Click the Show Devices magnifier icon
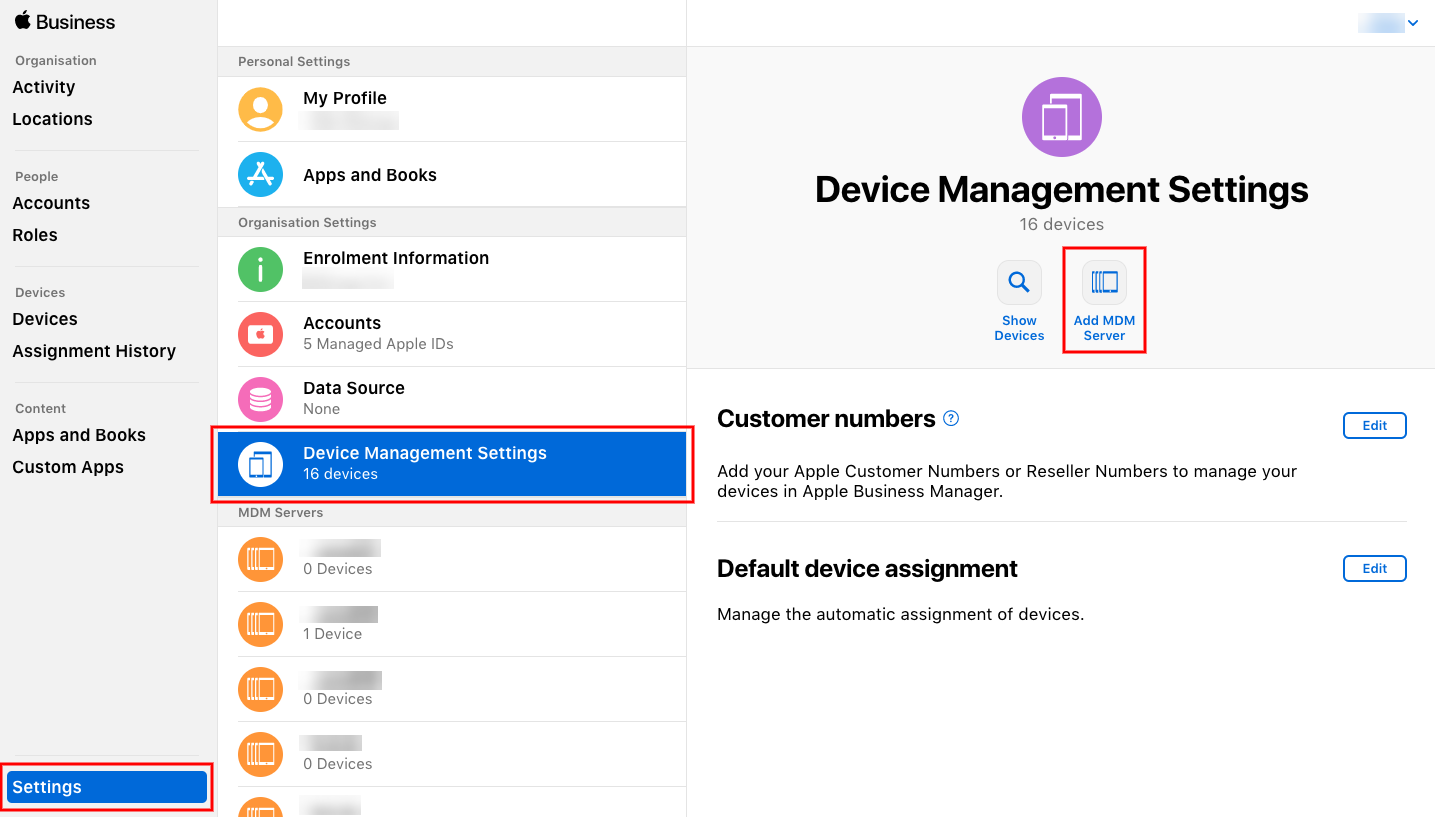1435x817 pixels. coord(1019,282)
